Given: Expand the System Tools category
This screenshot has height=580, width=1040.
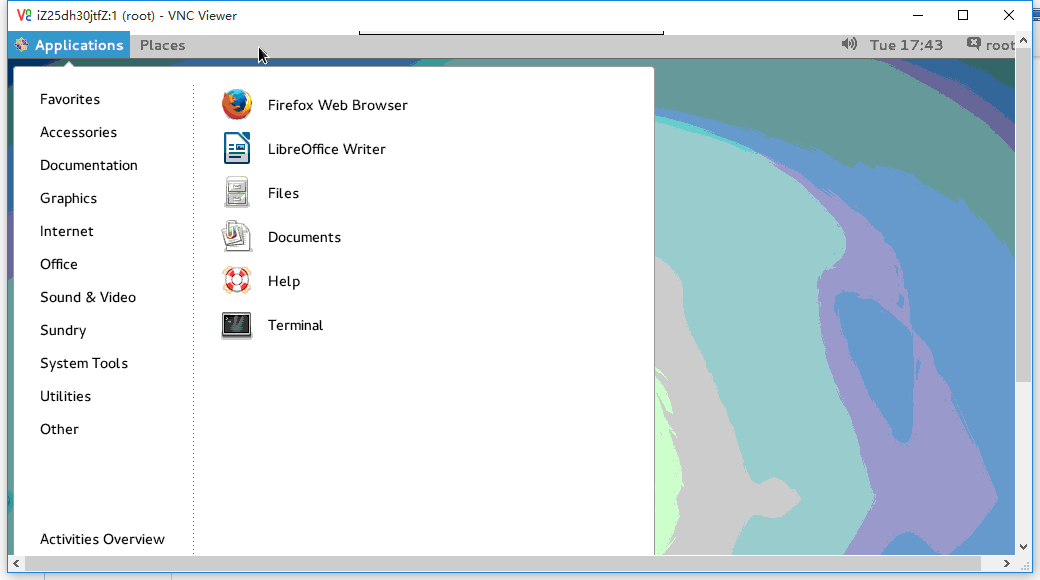Looking at the screenshot, I should click(x=84, y=363).
